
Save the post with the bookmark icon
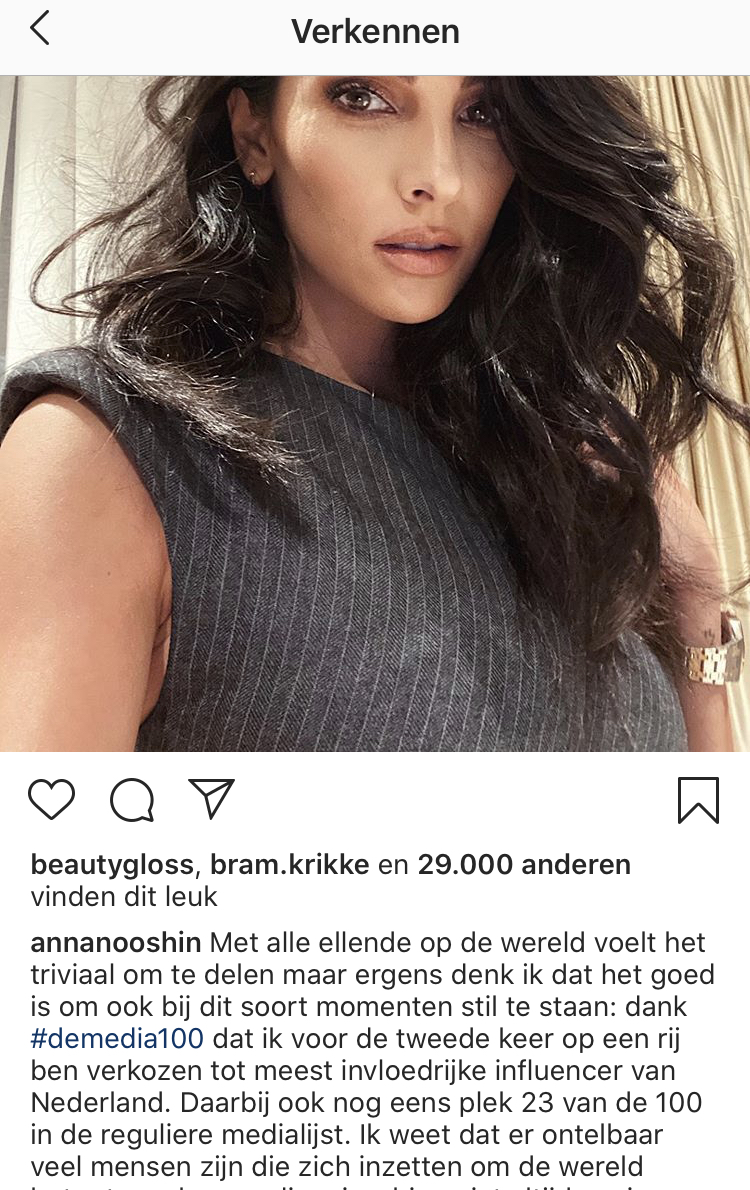698,800
